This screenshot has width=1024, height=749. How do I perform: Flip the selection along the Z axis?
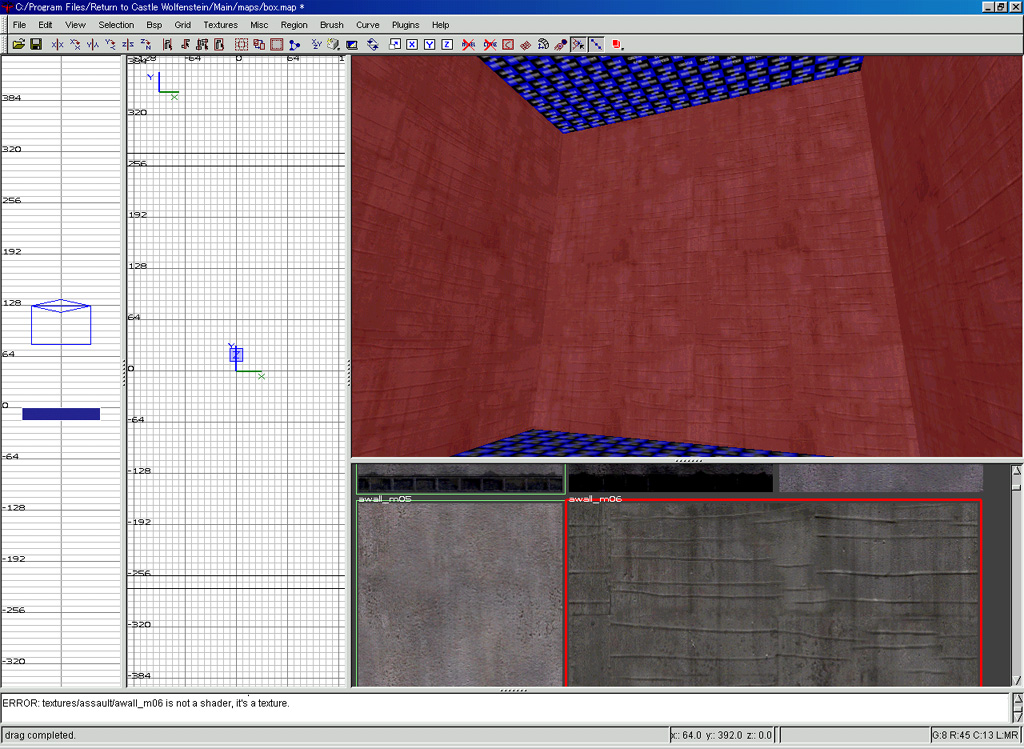point(128,44)
